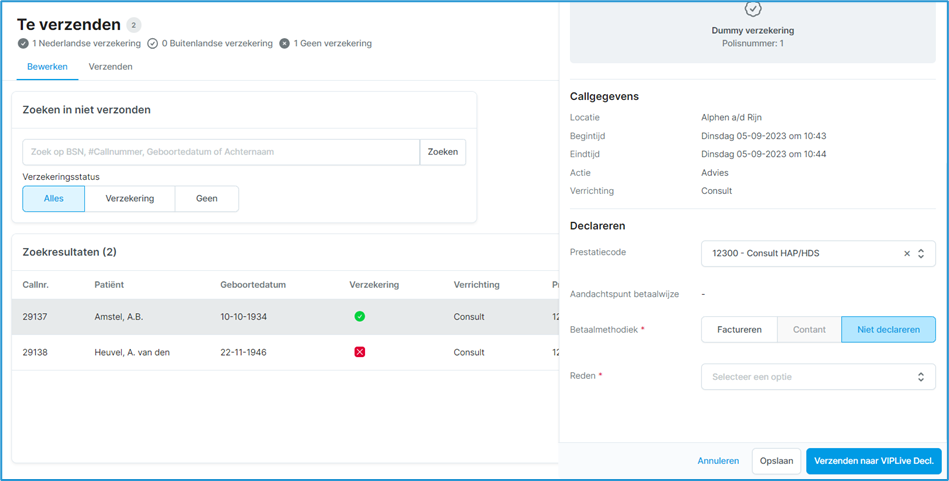Screen dimensions: 949x481
Task: Select Niet declareren payment method
Action: click(x=888, y=329)
